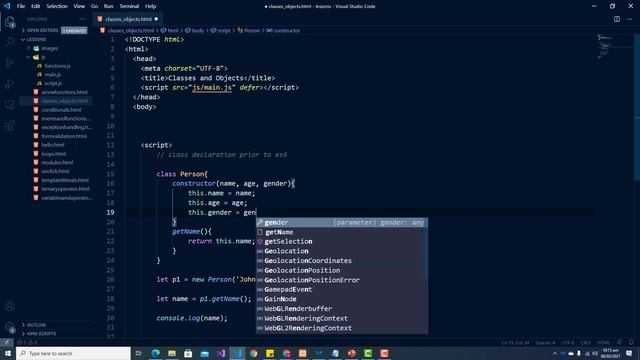Open Task View on the taskbar
This screenshot has width=640, height=360.
139,353
